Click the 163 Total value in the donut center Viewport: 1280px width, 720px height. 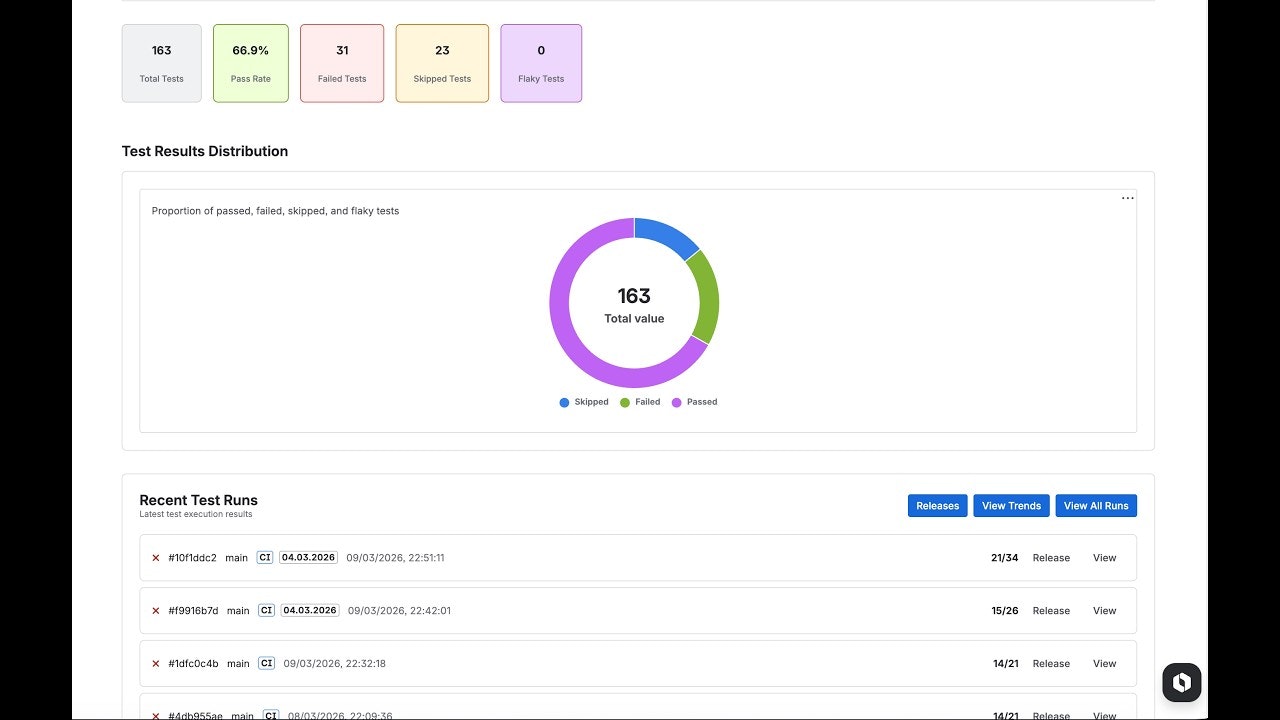point(634,304)
